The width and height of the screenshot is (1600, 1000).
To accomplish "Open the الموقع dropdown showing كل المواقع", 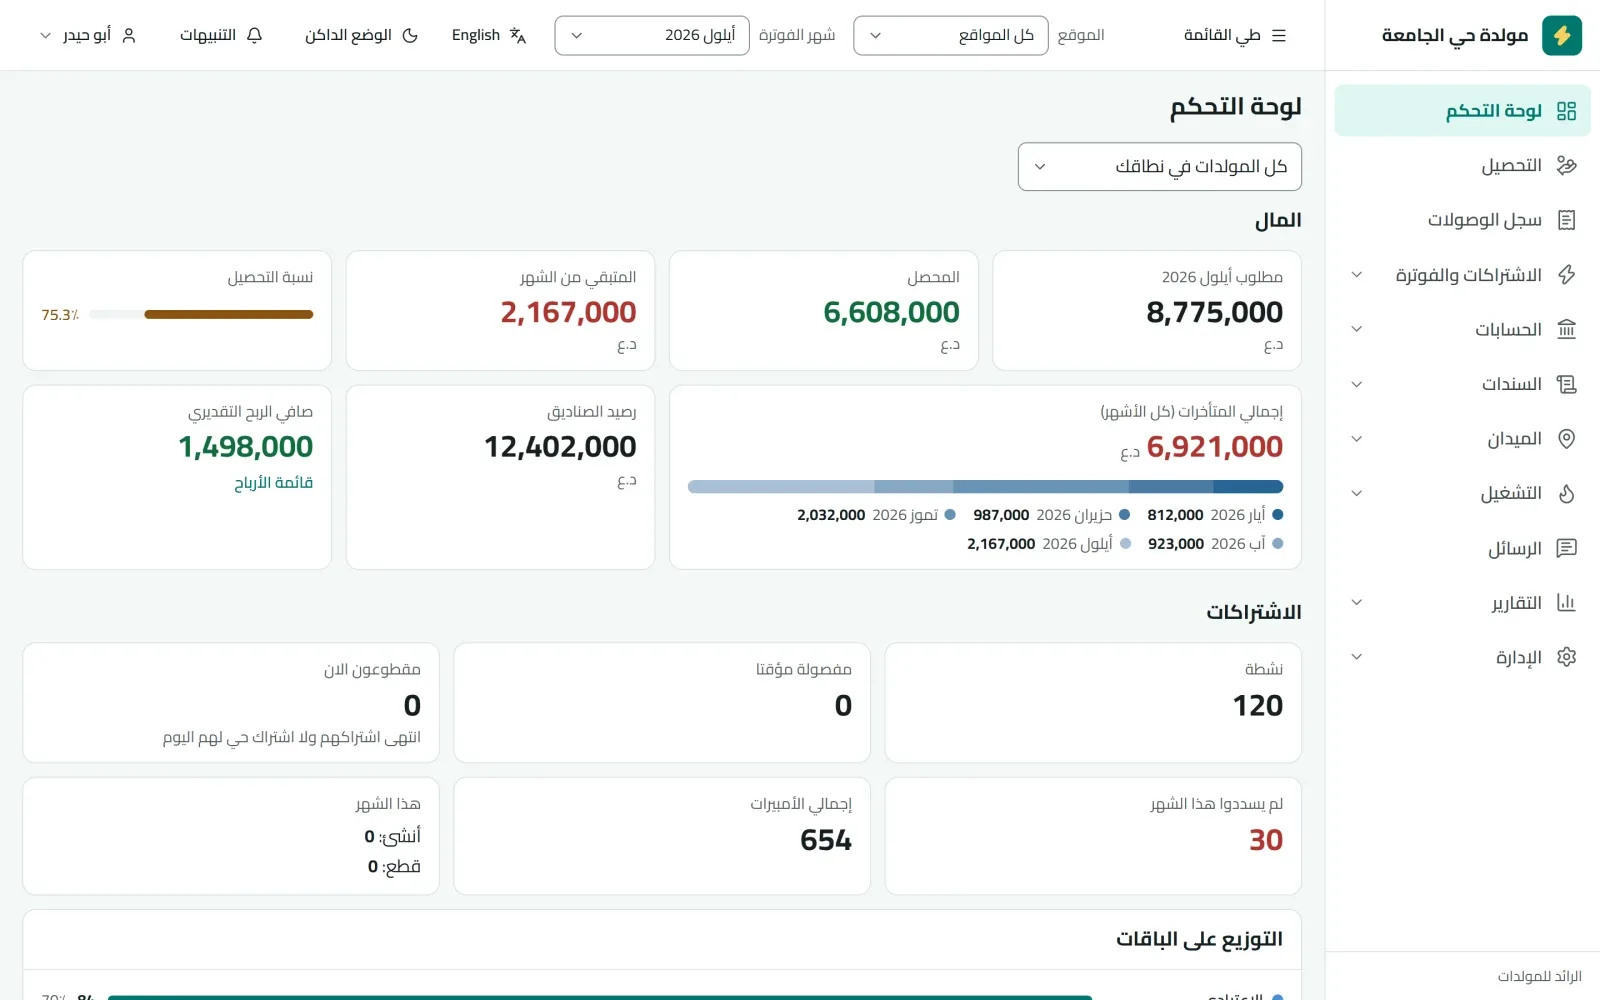I will pos(950,35).
